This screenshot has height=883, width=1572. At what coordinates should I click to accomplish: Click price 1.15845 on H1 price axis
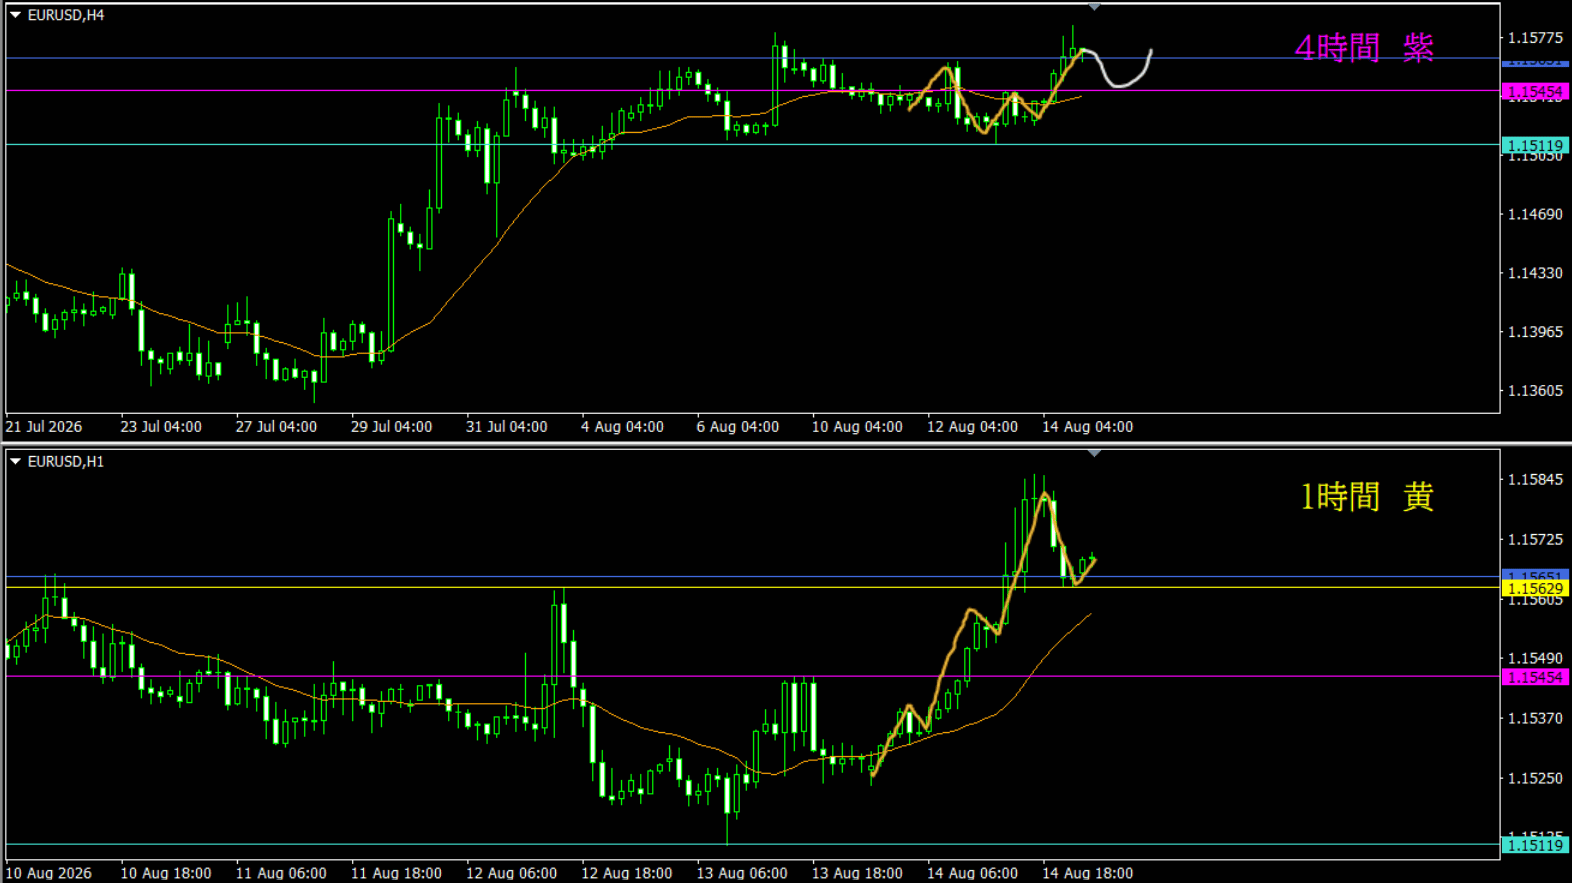(x=1535, y=480)
